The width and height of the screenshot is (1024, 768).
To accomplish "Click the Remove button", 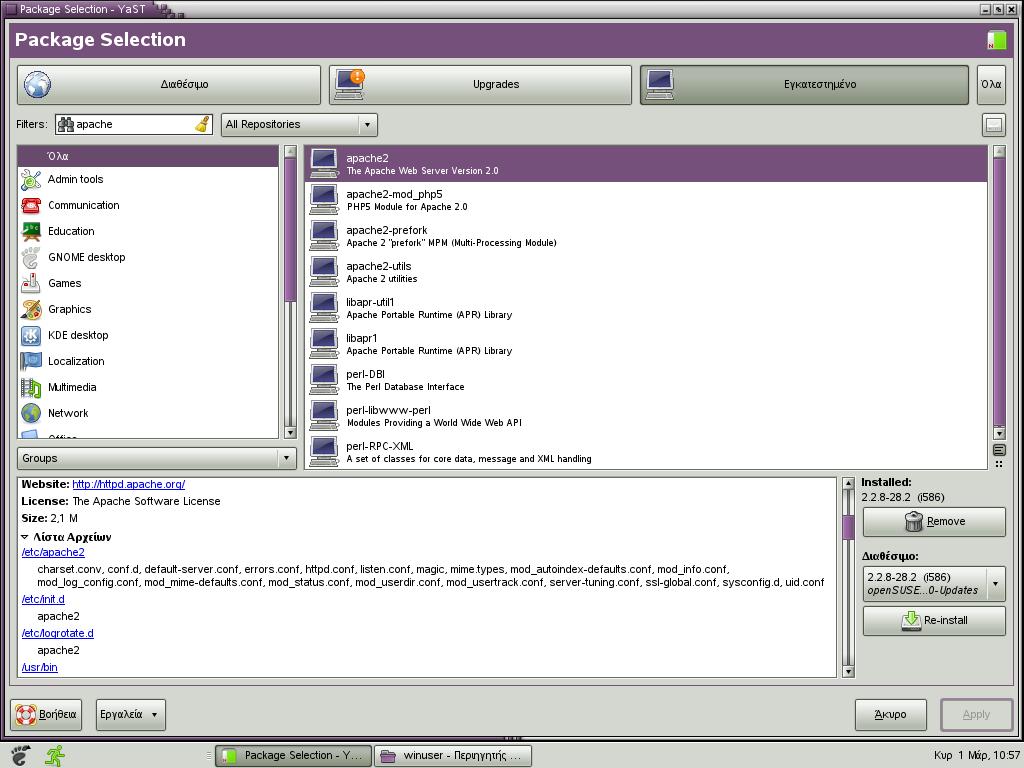I will coord(935,521).
